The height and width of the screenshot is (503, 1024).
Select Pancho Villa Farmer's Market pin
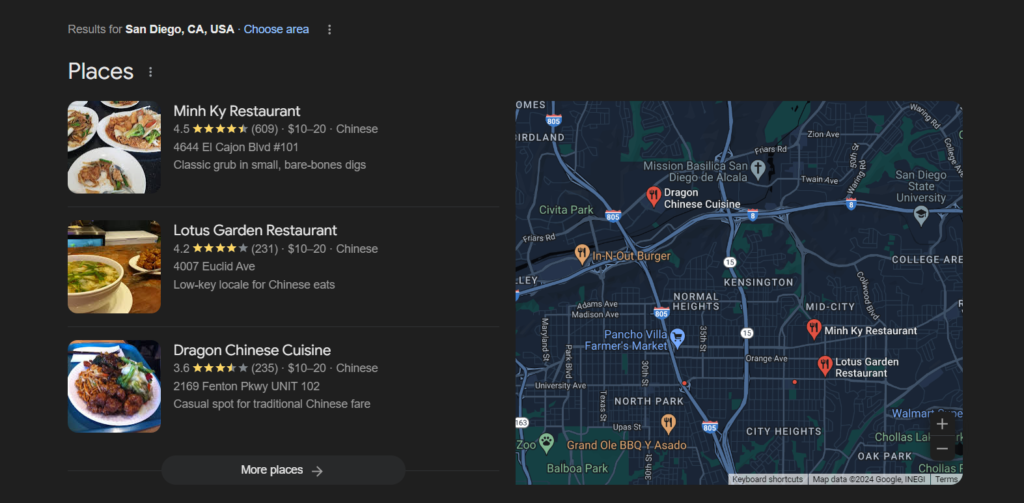tap(677, 337)
